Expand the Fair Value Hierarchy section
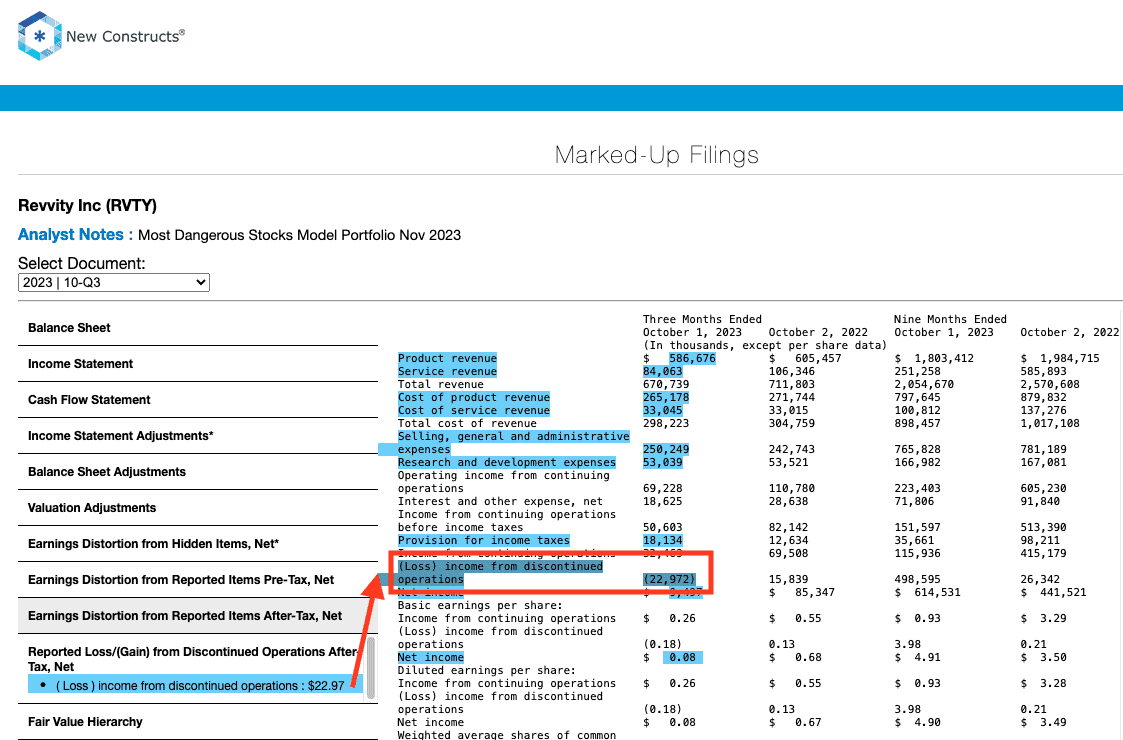 [x=198, y=722]
